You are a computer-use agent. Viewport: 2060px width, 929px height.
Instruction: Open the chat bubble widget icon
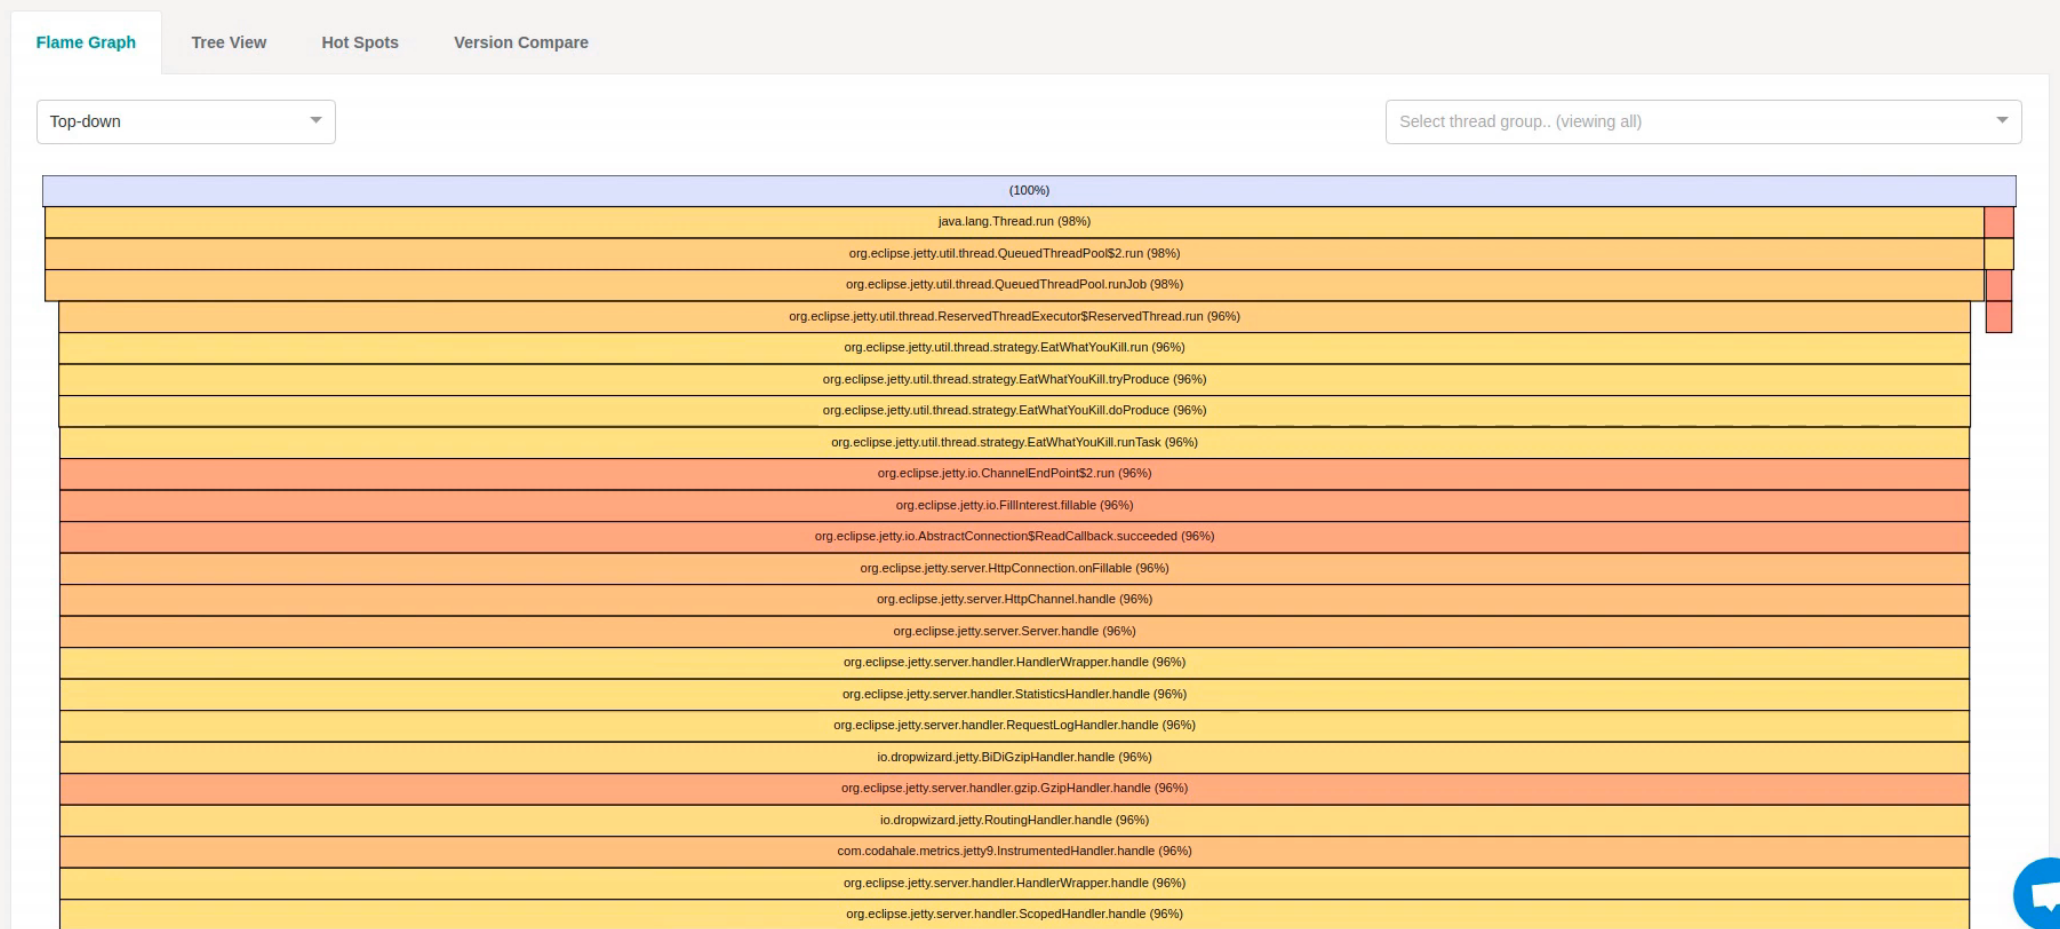pyautogui.click(x=2040, y=893)
